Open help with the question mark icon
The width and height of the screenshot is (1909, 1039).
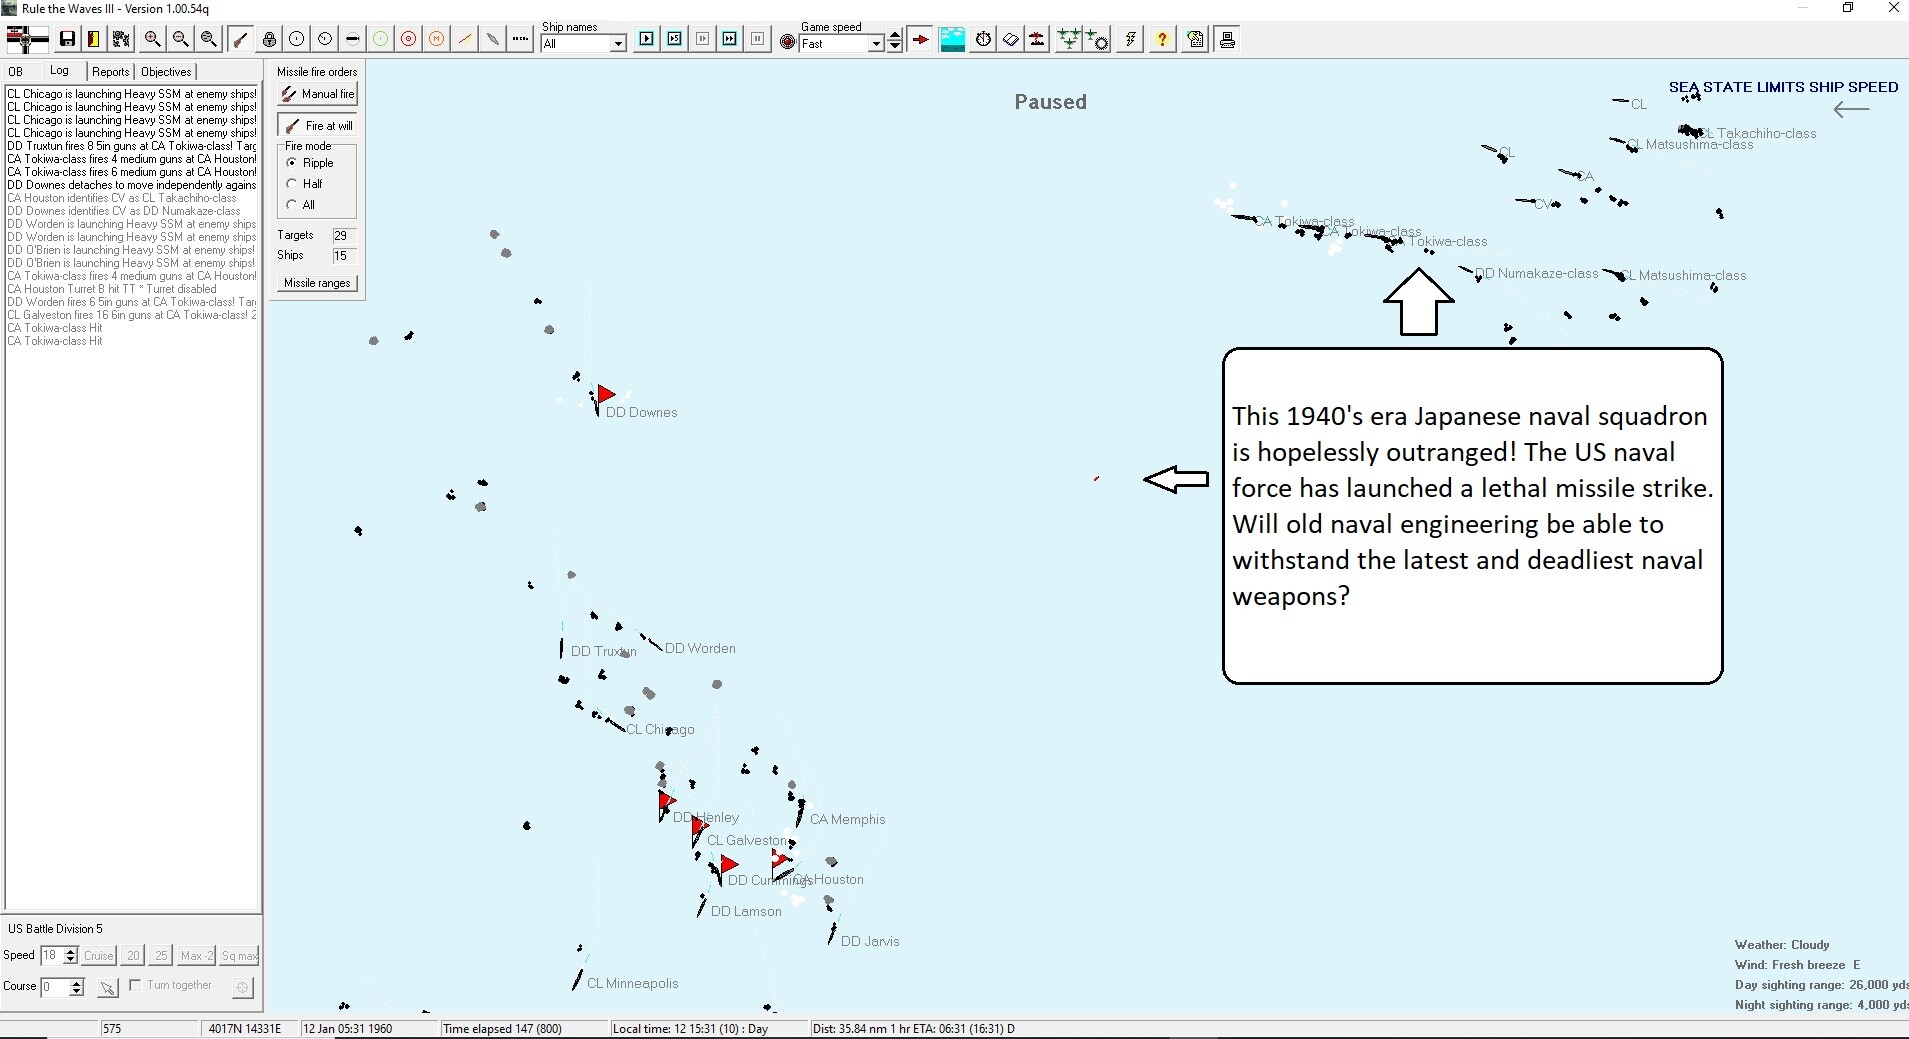[1162, 40]
